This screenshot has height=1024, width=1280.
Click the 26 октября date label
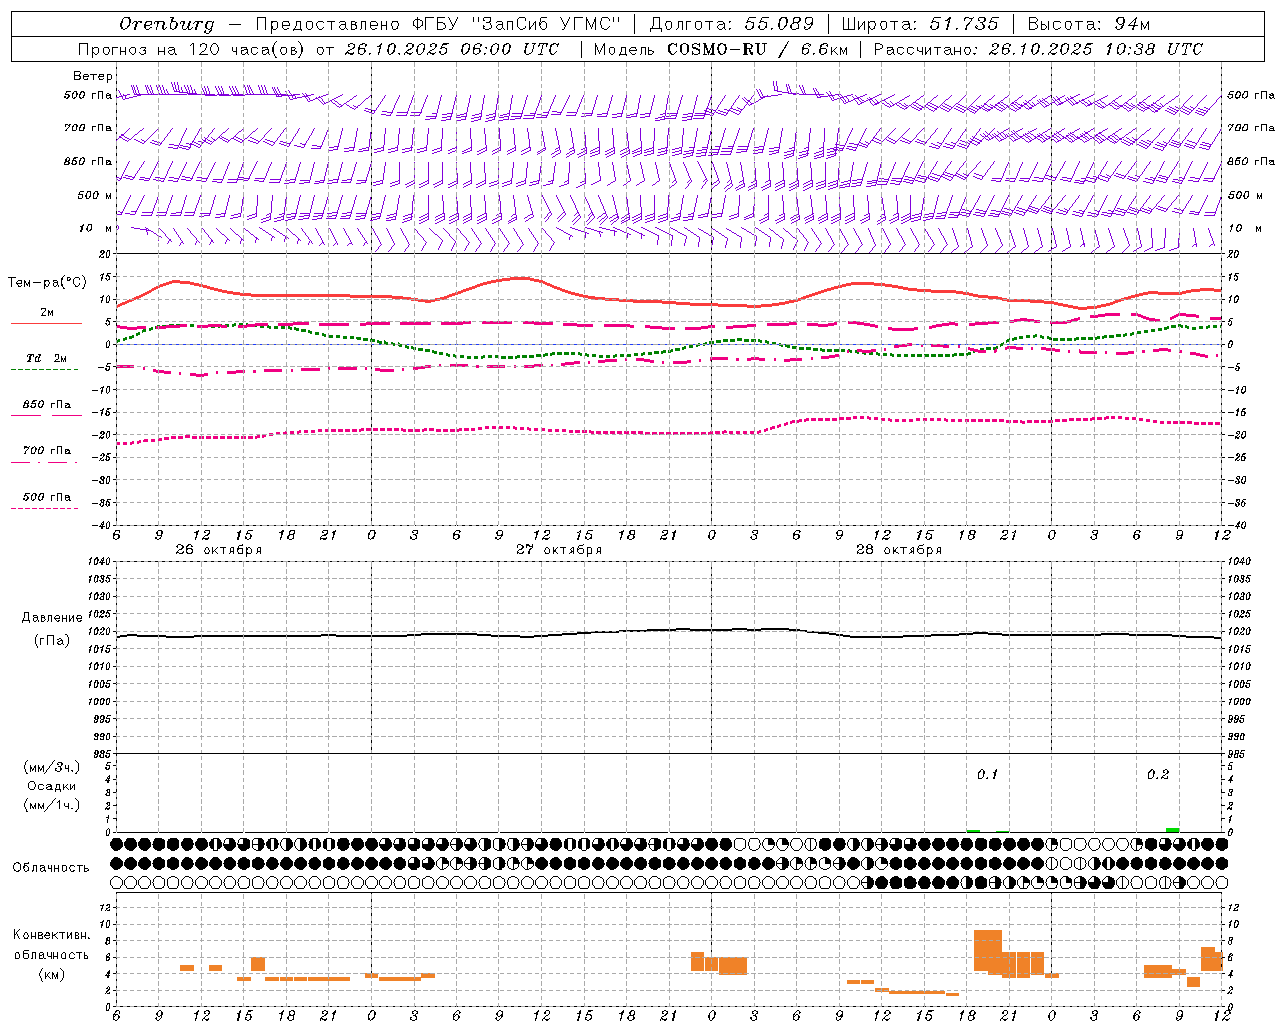click(219, 550)
